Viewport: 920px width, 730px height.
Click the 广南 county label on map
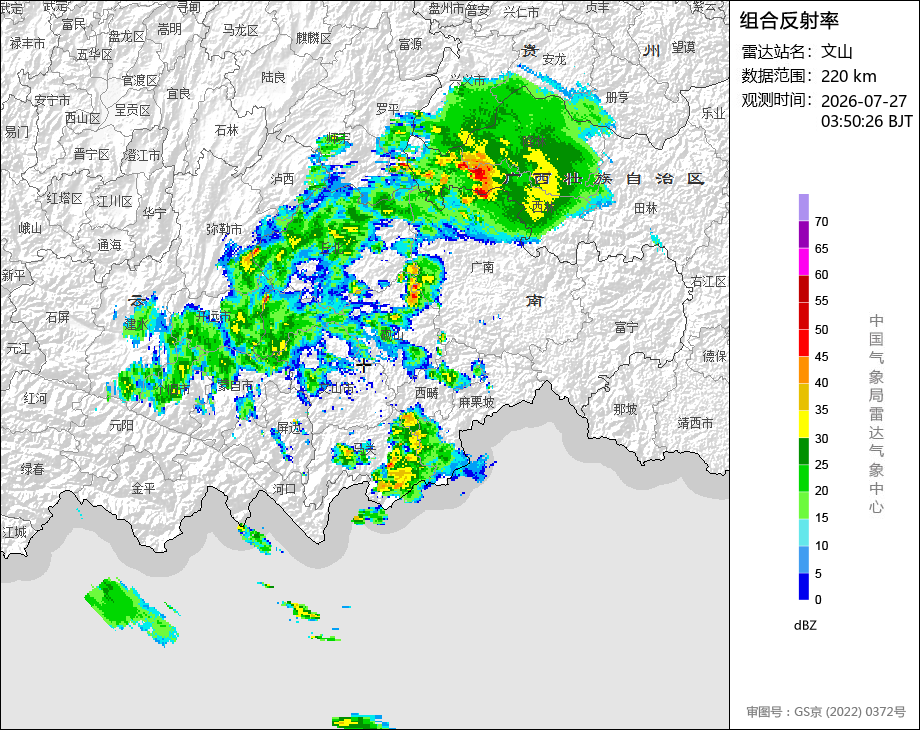483,267
